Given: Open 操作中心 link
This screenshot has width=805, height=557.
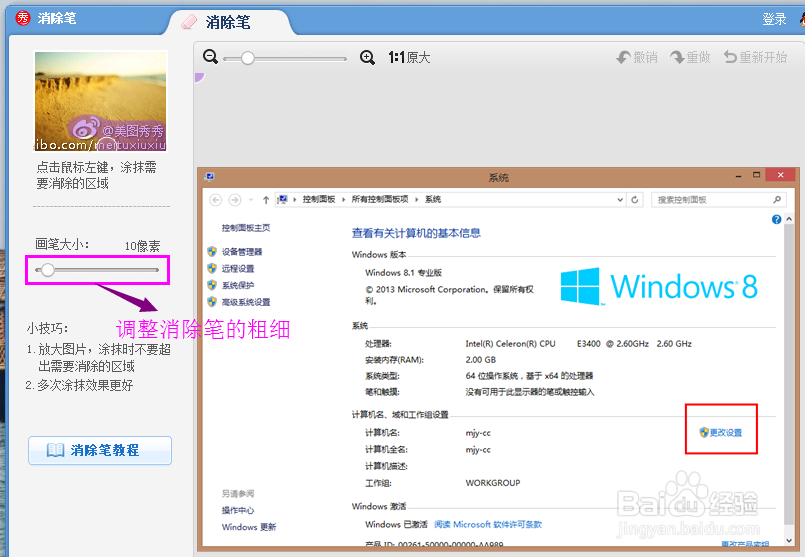Looking at the screenshot, I should tap(238, 510).
